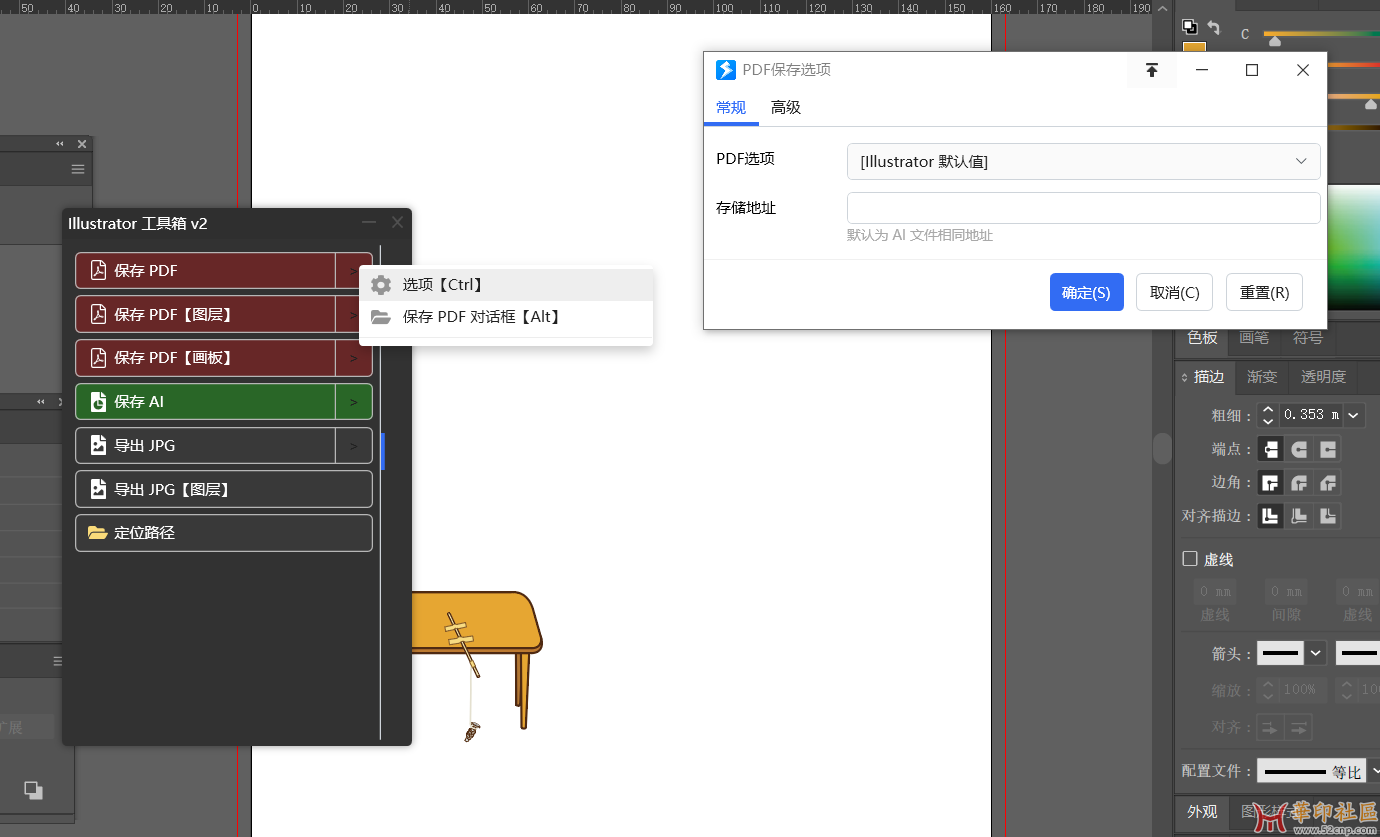This screenshot has width=1380, height=837.
Task: Select the projecting cap stroke icon
Action: (x=1328, y=449)
